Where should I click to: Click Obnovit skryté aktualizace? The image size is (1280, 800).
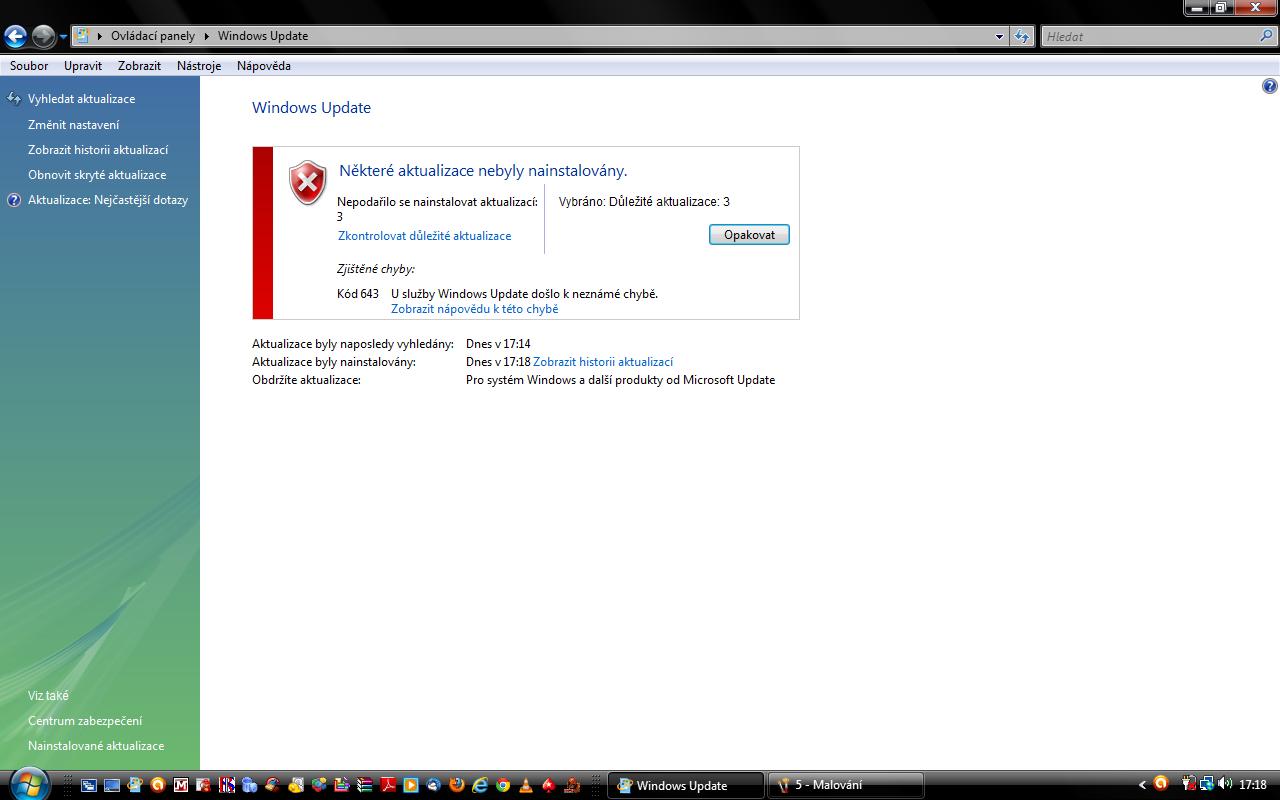click(97, 175)
